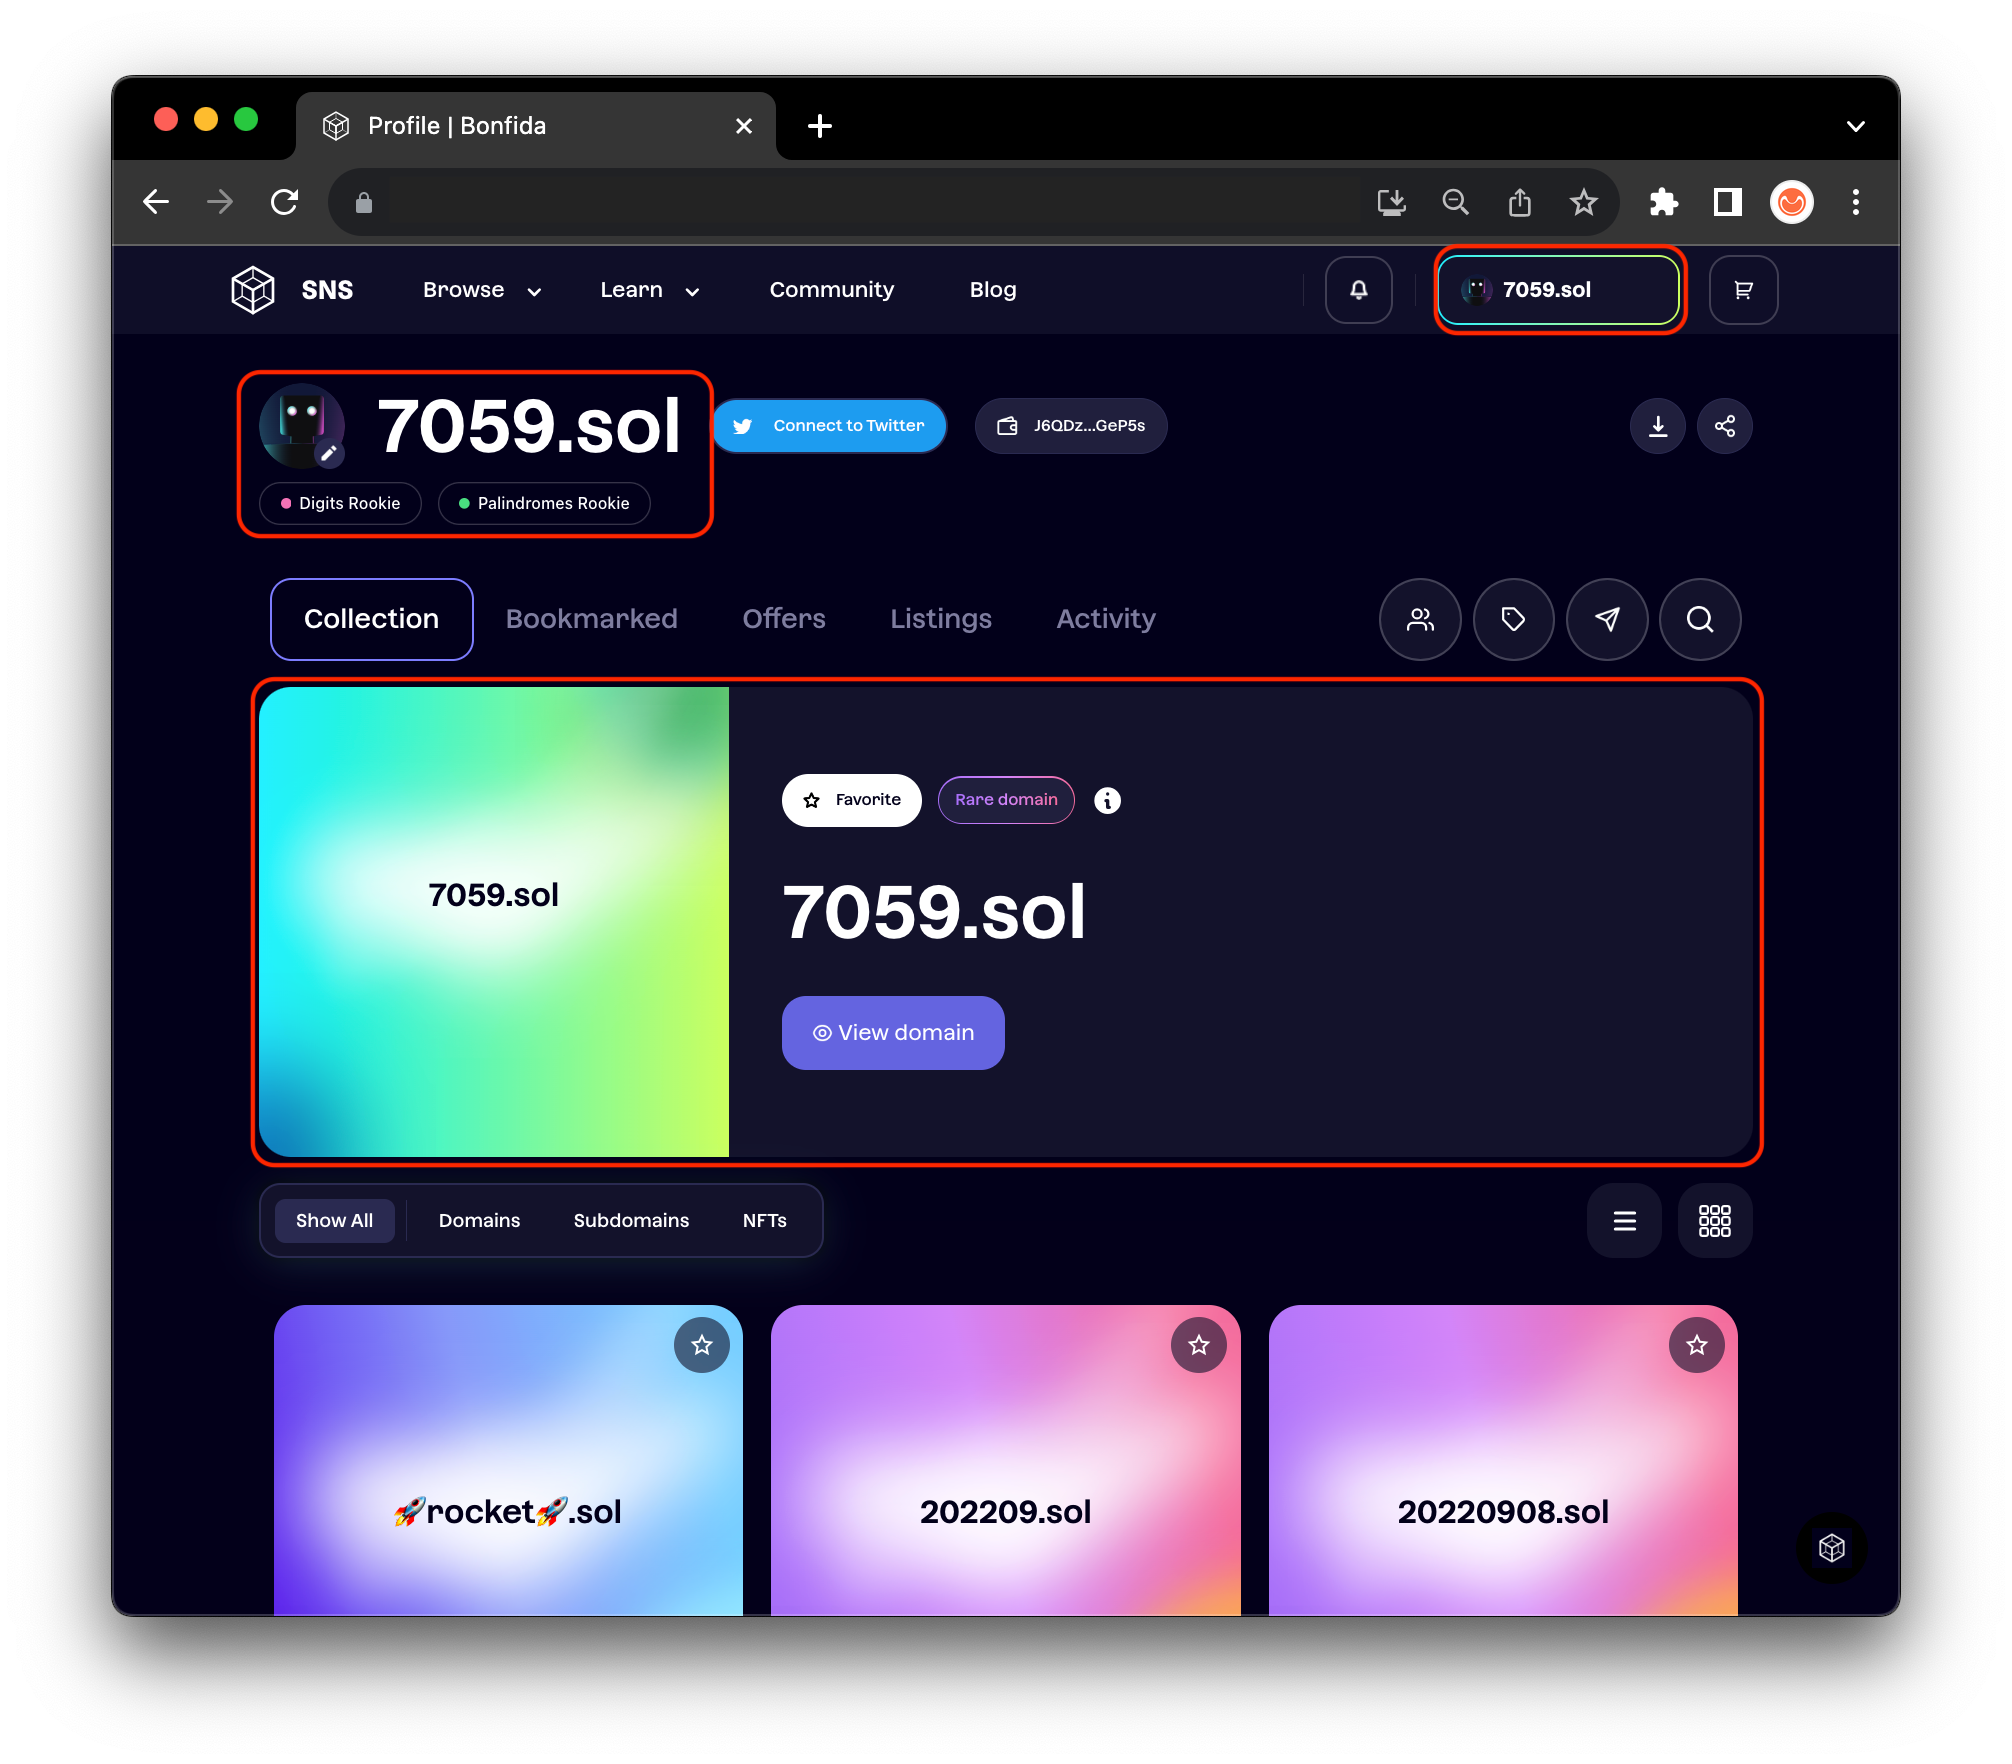Toggle Favorite star on 7059.sol
Image resolution: width=2012 pixels, height=1764 pixels.
coord(851,800)
